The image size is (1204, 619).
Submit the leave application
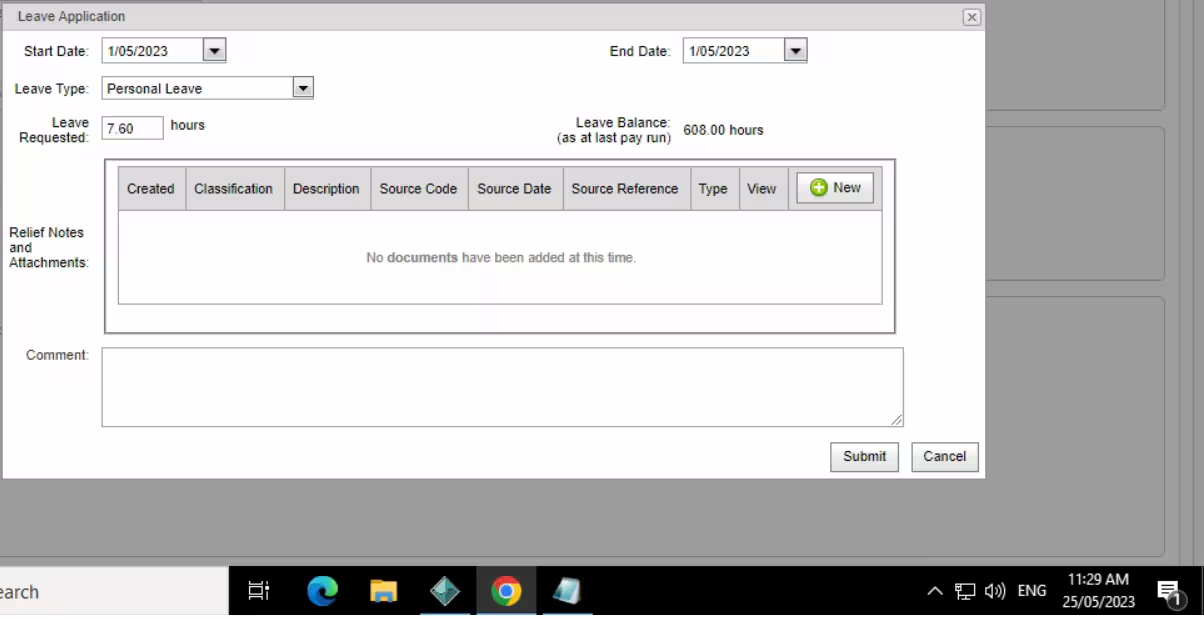[864, 457]
